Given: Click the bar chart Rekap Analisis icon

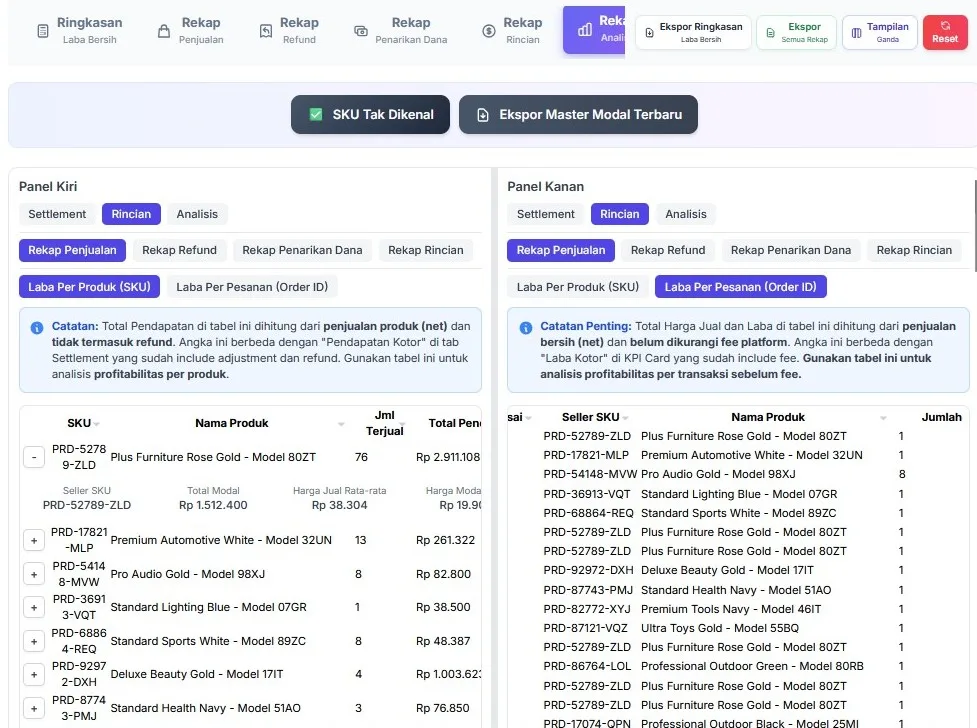Looking at the screenshot, I should (585, 30).
